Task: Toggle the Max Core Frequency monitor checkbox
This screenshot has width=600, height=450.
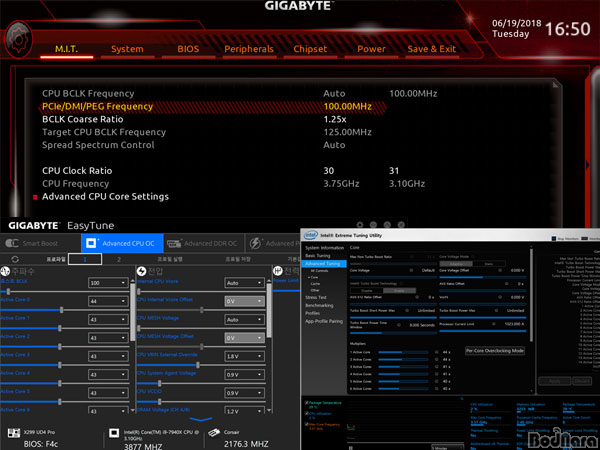Action: (x=306, y=425)
